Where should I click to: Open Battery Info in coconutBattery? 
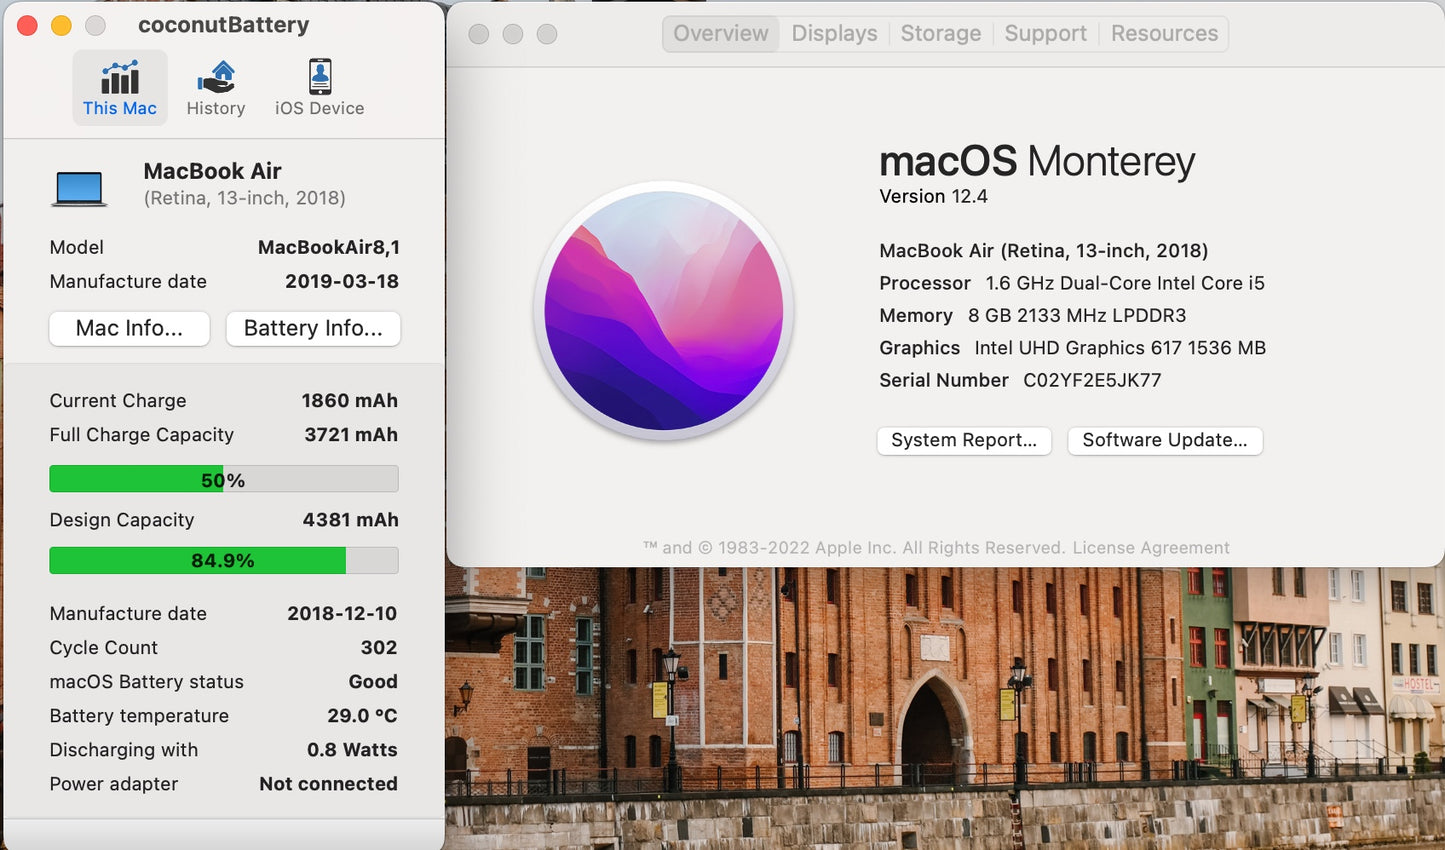click(313, 328)
